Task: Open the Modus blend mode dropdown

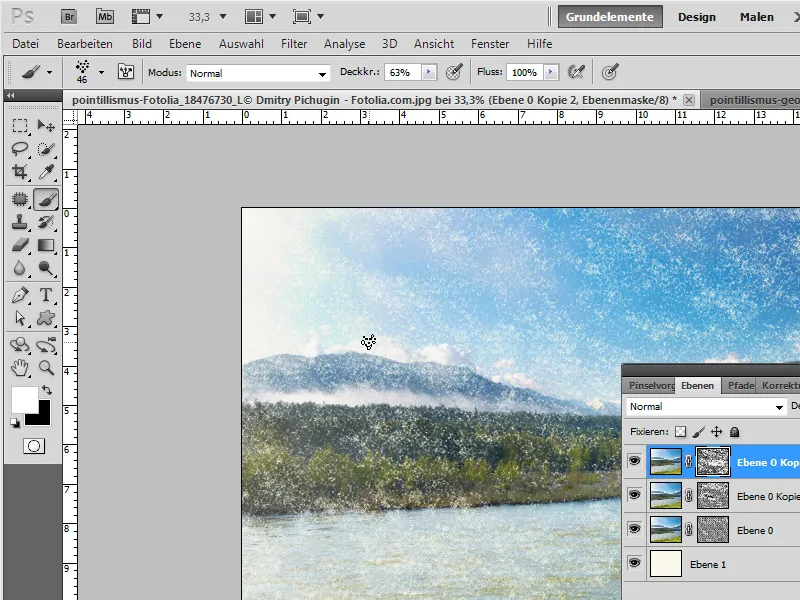Action: tap(258, 73)
